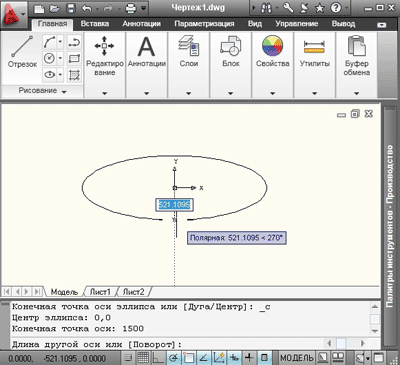Viewport: 400px width, 365px height.
Task: Open the Свойства color wheel panel
Action: 272,46
